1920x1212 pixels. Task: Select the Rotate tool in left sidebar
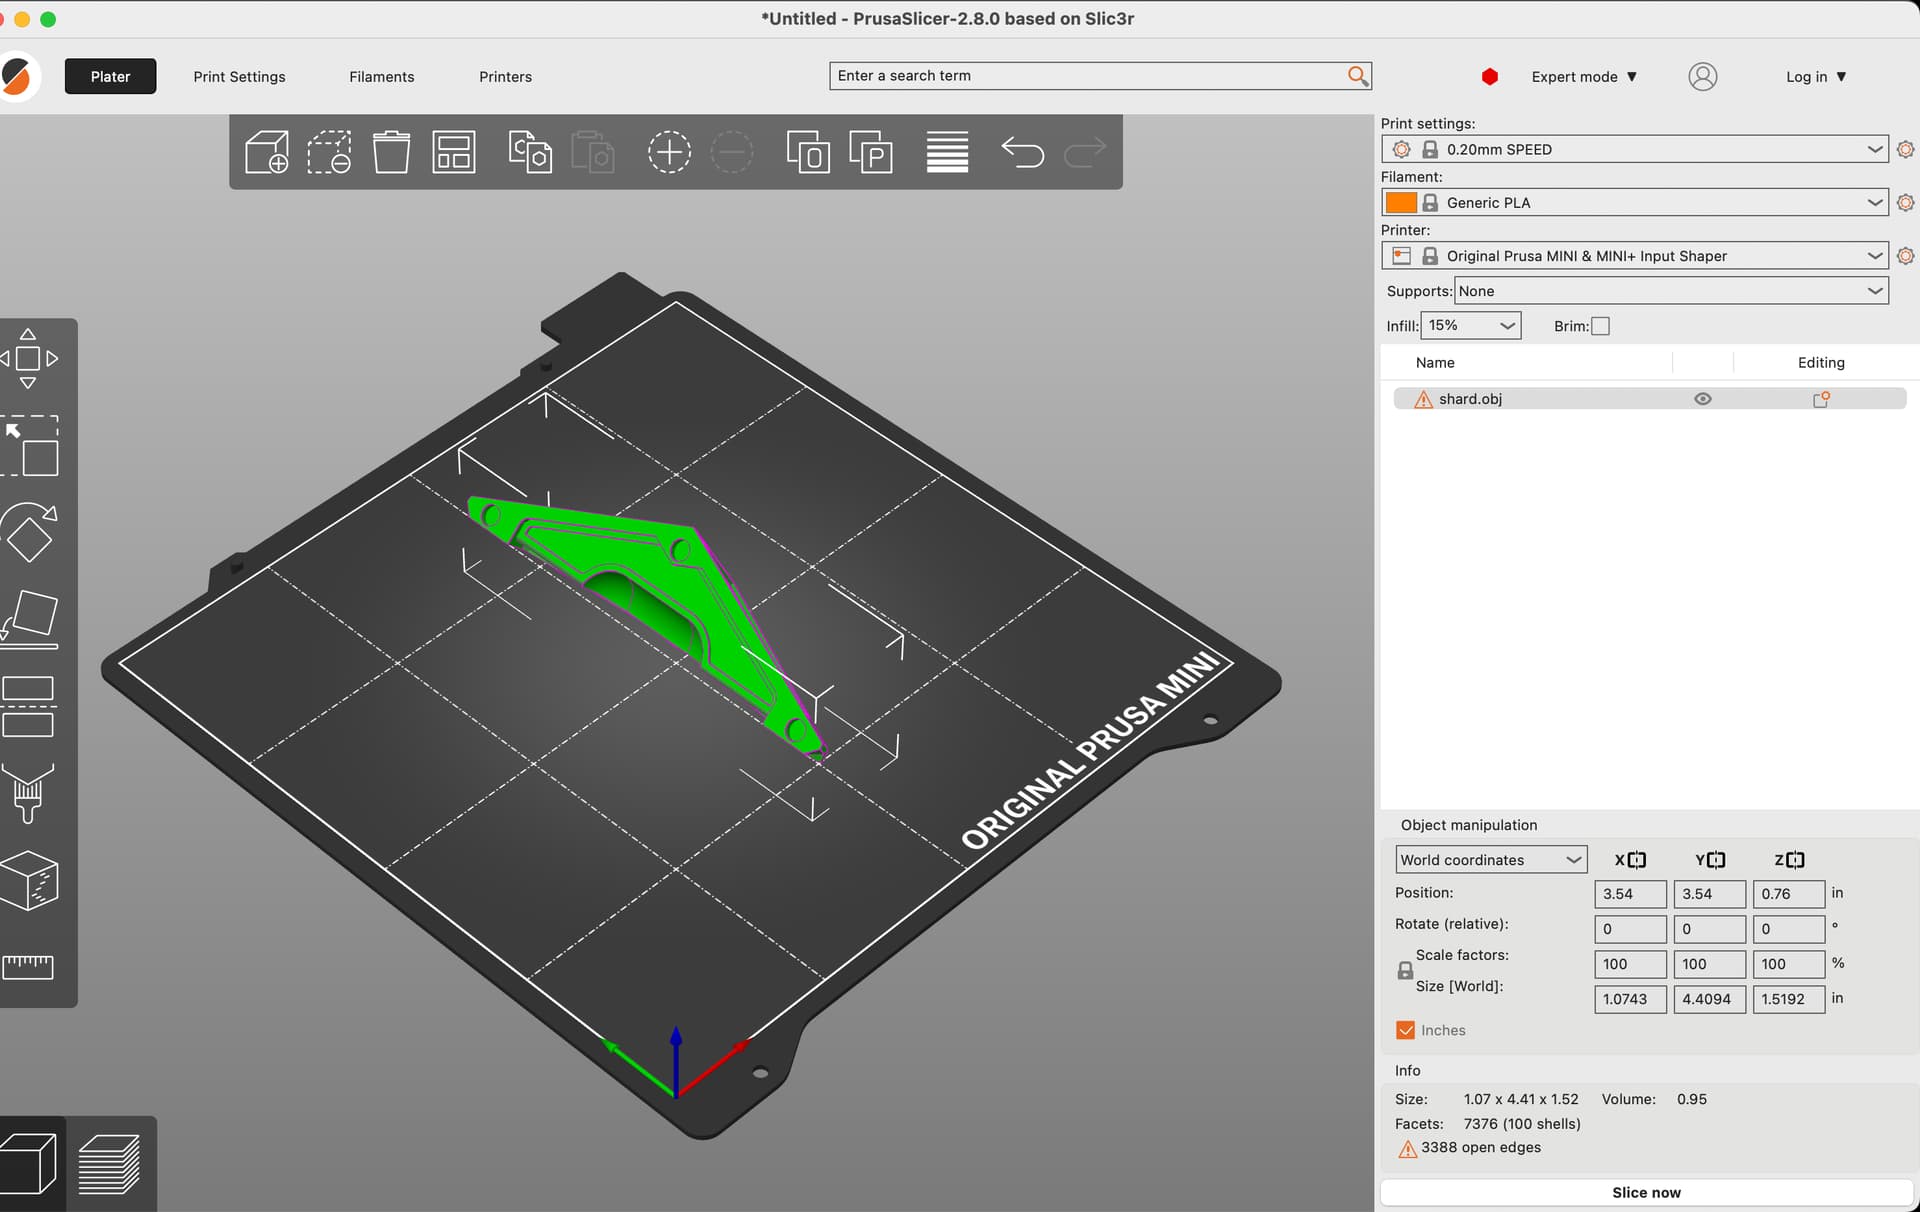29,533
